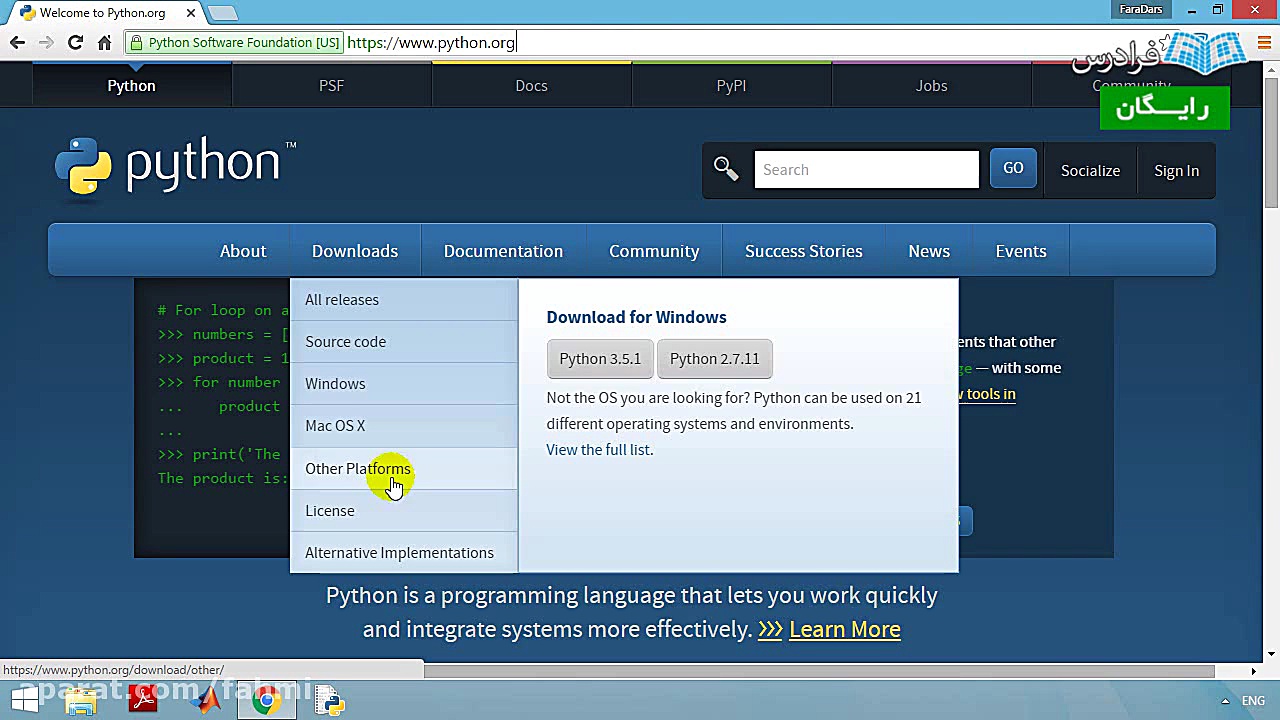The height and width of the screenshot is (720, 1280).
Task: Open the Chrome hamburger menu
Action: (x=1265, y=42)
